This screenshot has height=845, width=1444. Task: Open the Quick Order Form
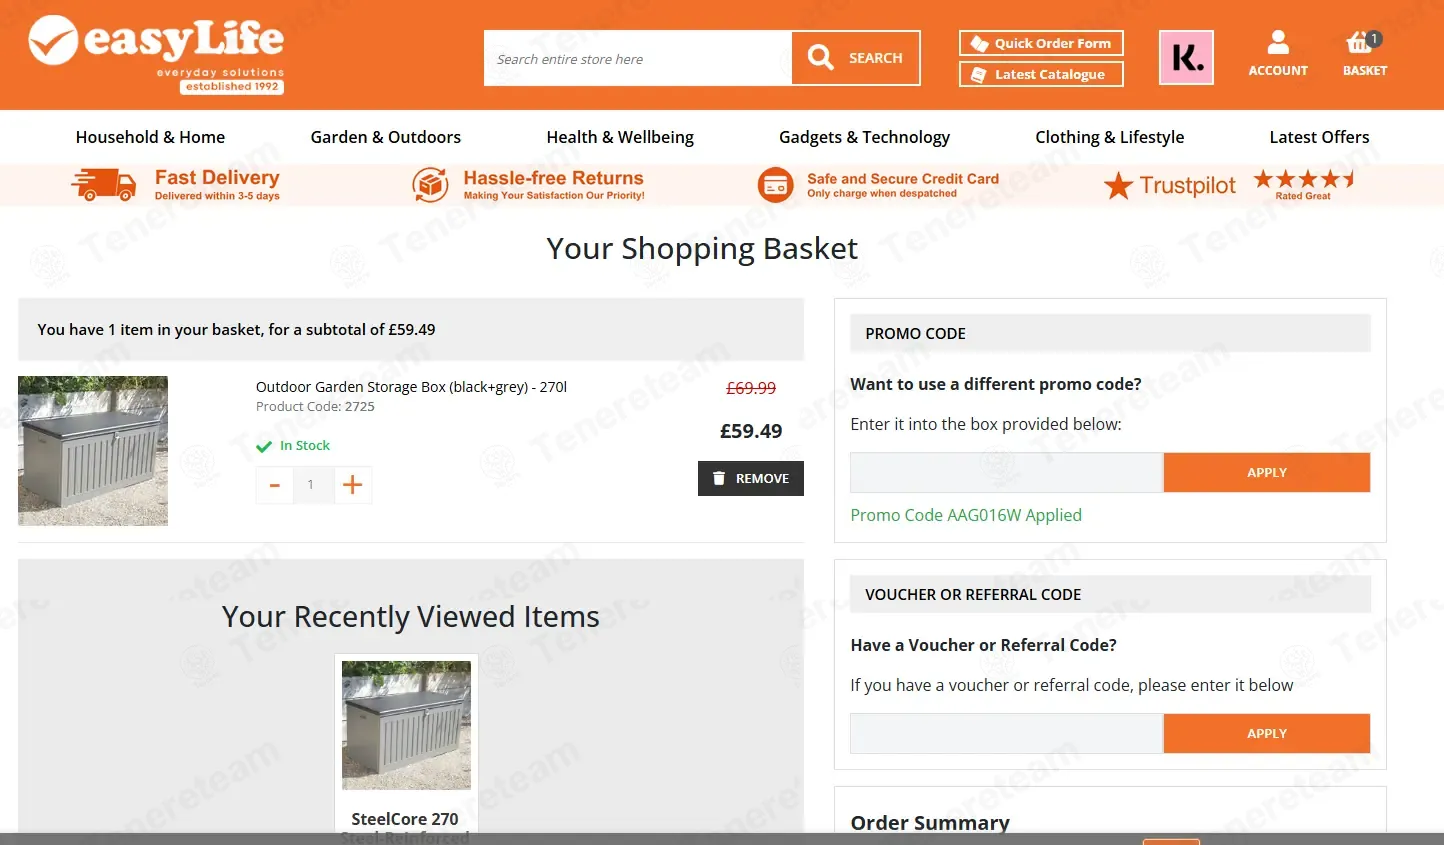(x=1041, y=43)
